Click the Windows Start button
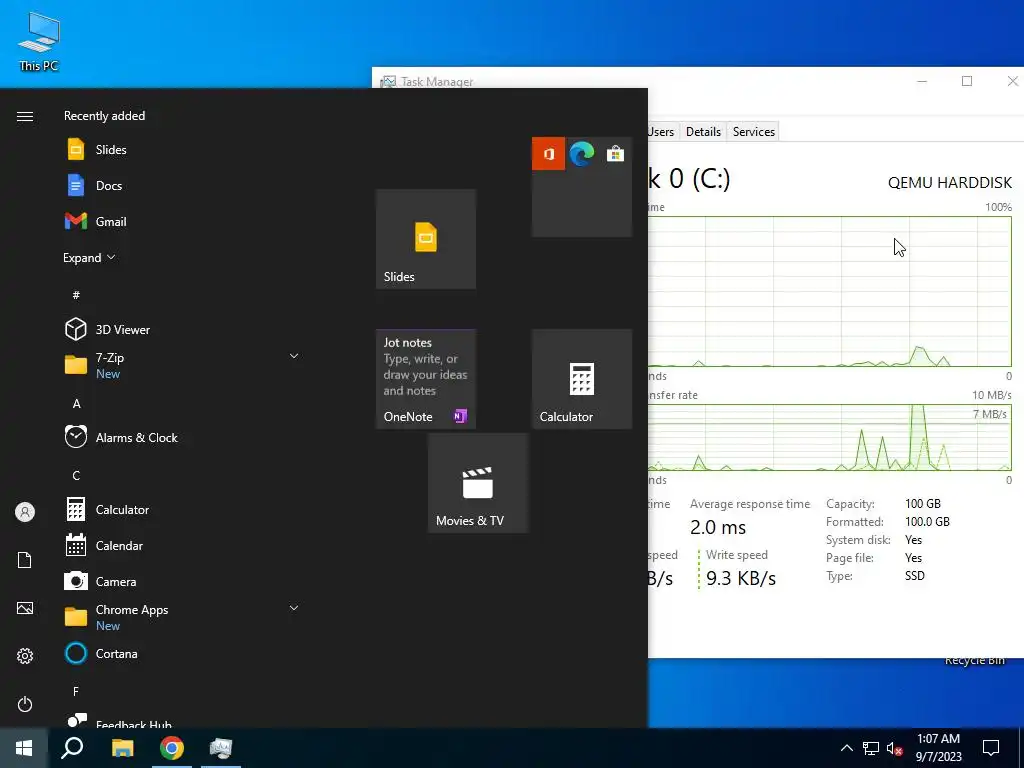This screenshot has width=1024, height=768. coord(24,748)
